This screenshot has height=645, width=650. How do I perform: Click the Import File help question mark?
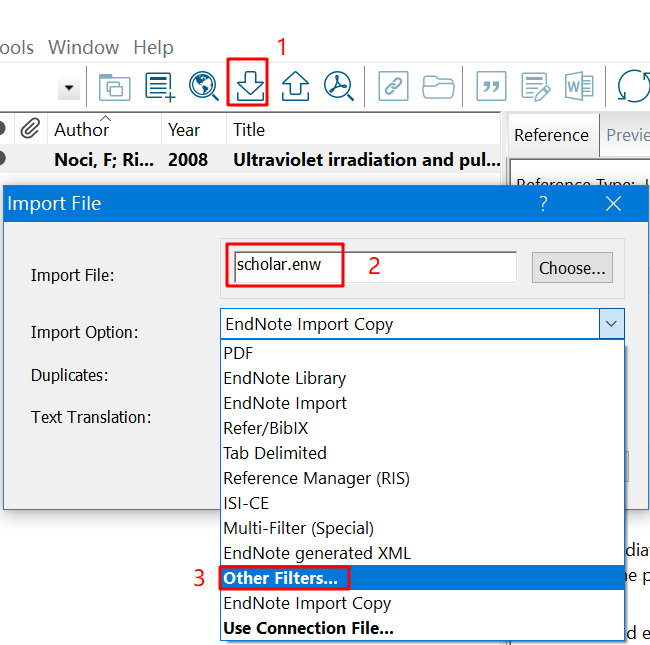coord(543,204)
